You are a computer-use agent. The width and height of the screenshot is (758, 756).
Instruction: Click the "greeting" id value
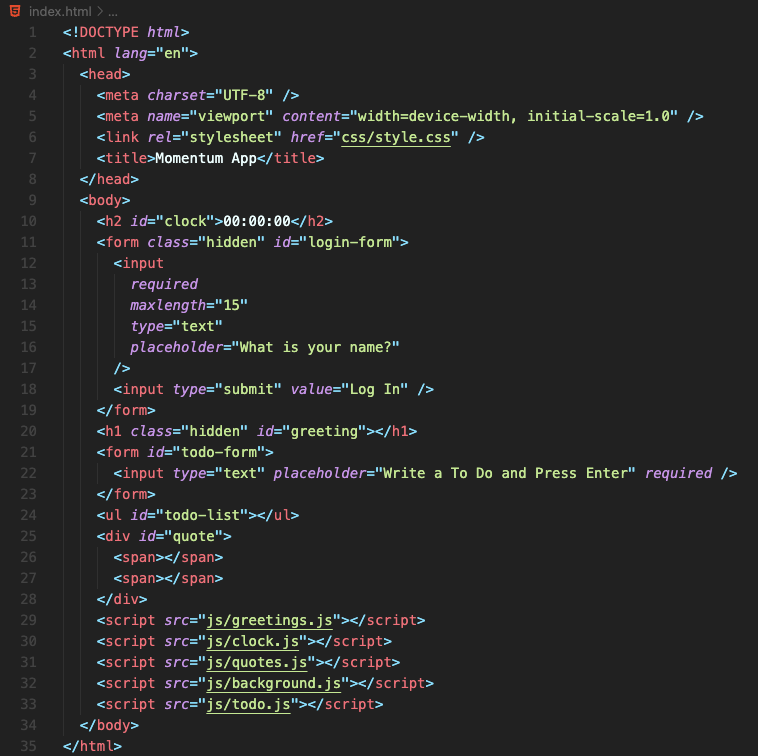(324, 432)
